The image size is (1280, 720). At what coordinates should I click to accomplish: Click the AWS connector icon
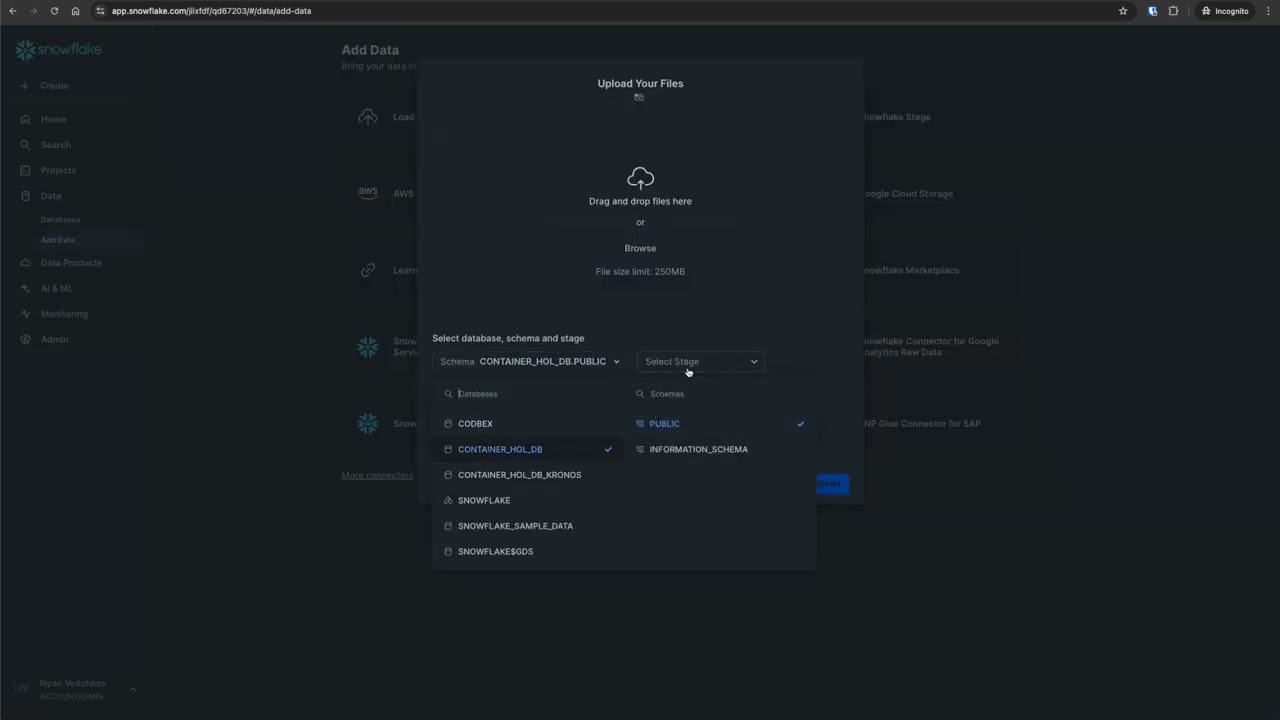[x=368, y=193]
